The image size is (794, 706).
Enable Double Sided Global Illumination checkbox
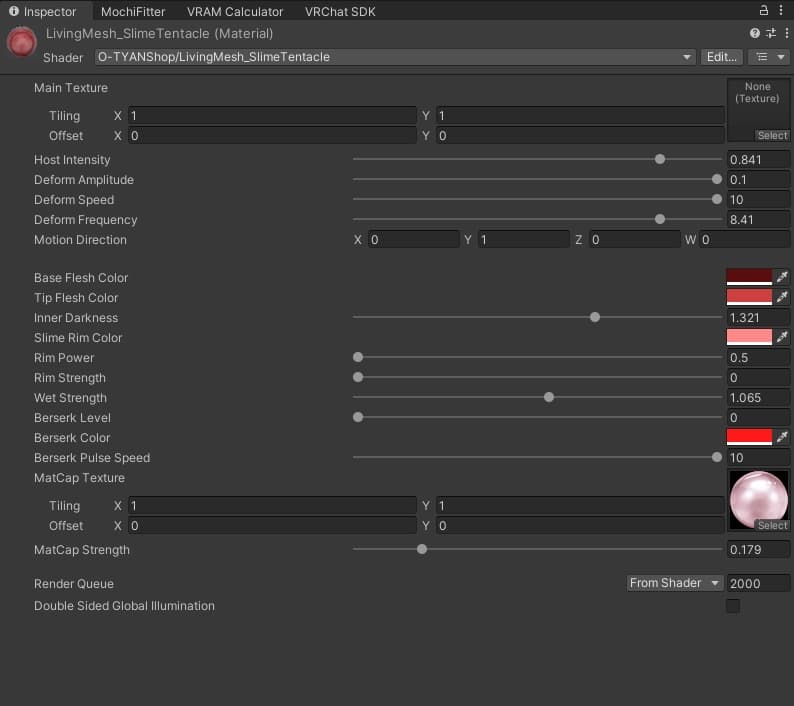(x=733, y=606)
